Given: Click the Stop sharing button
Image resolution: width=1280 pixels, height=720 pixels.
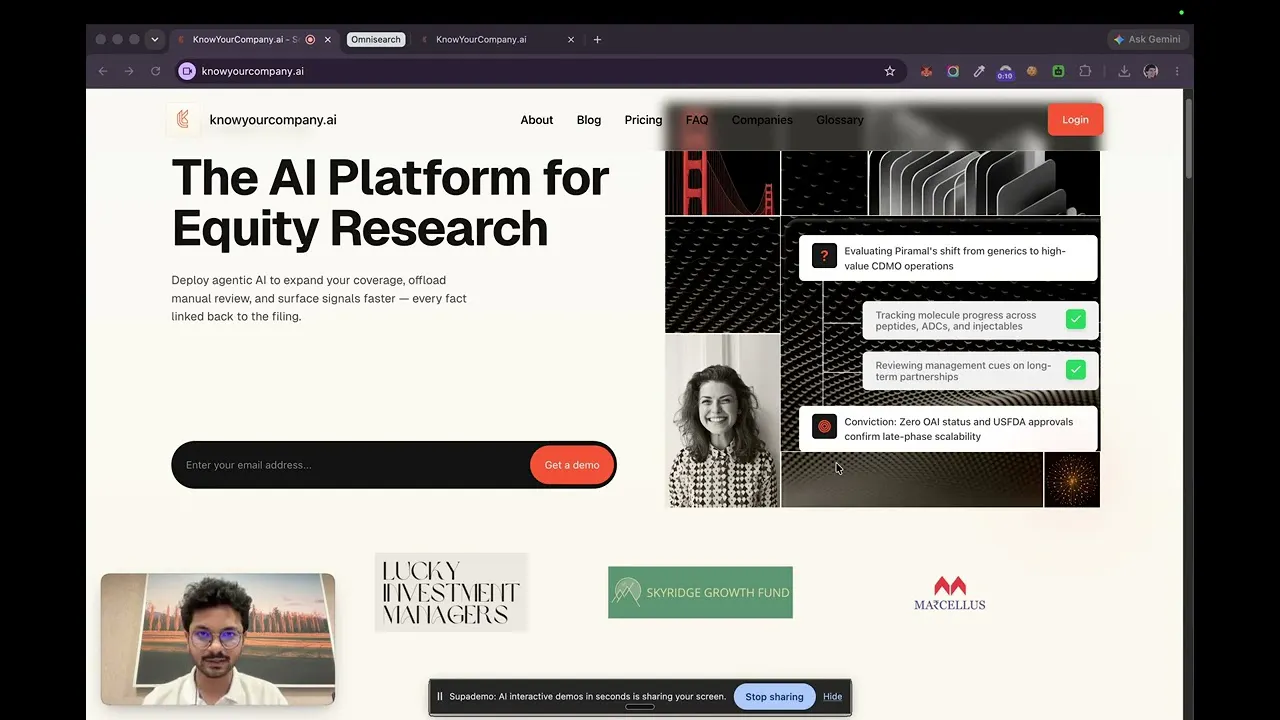Looking at the screenshot, I should coord(774,697).
